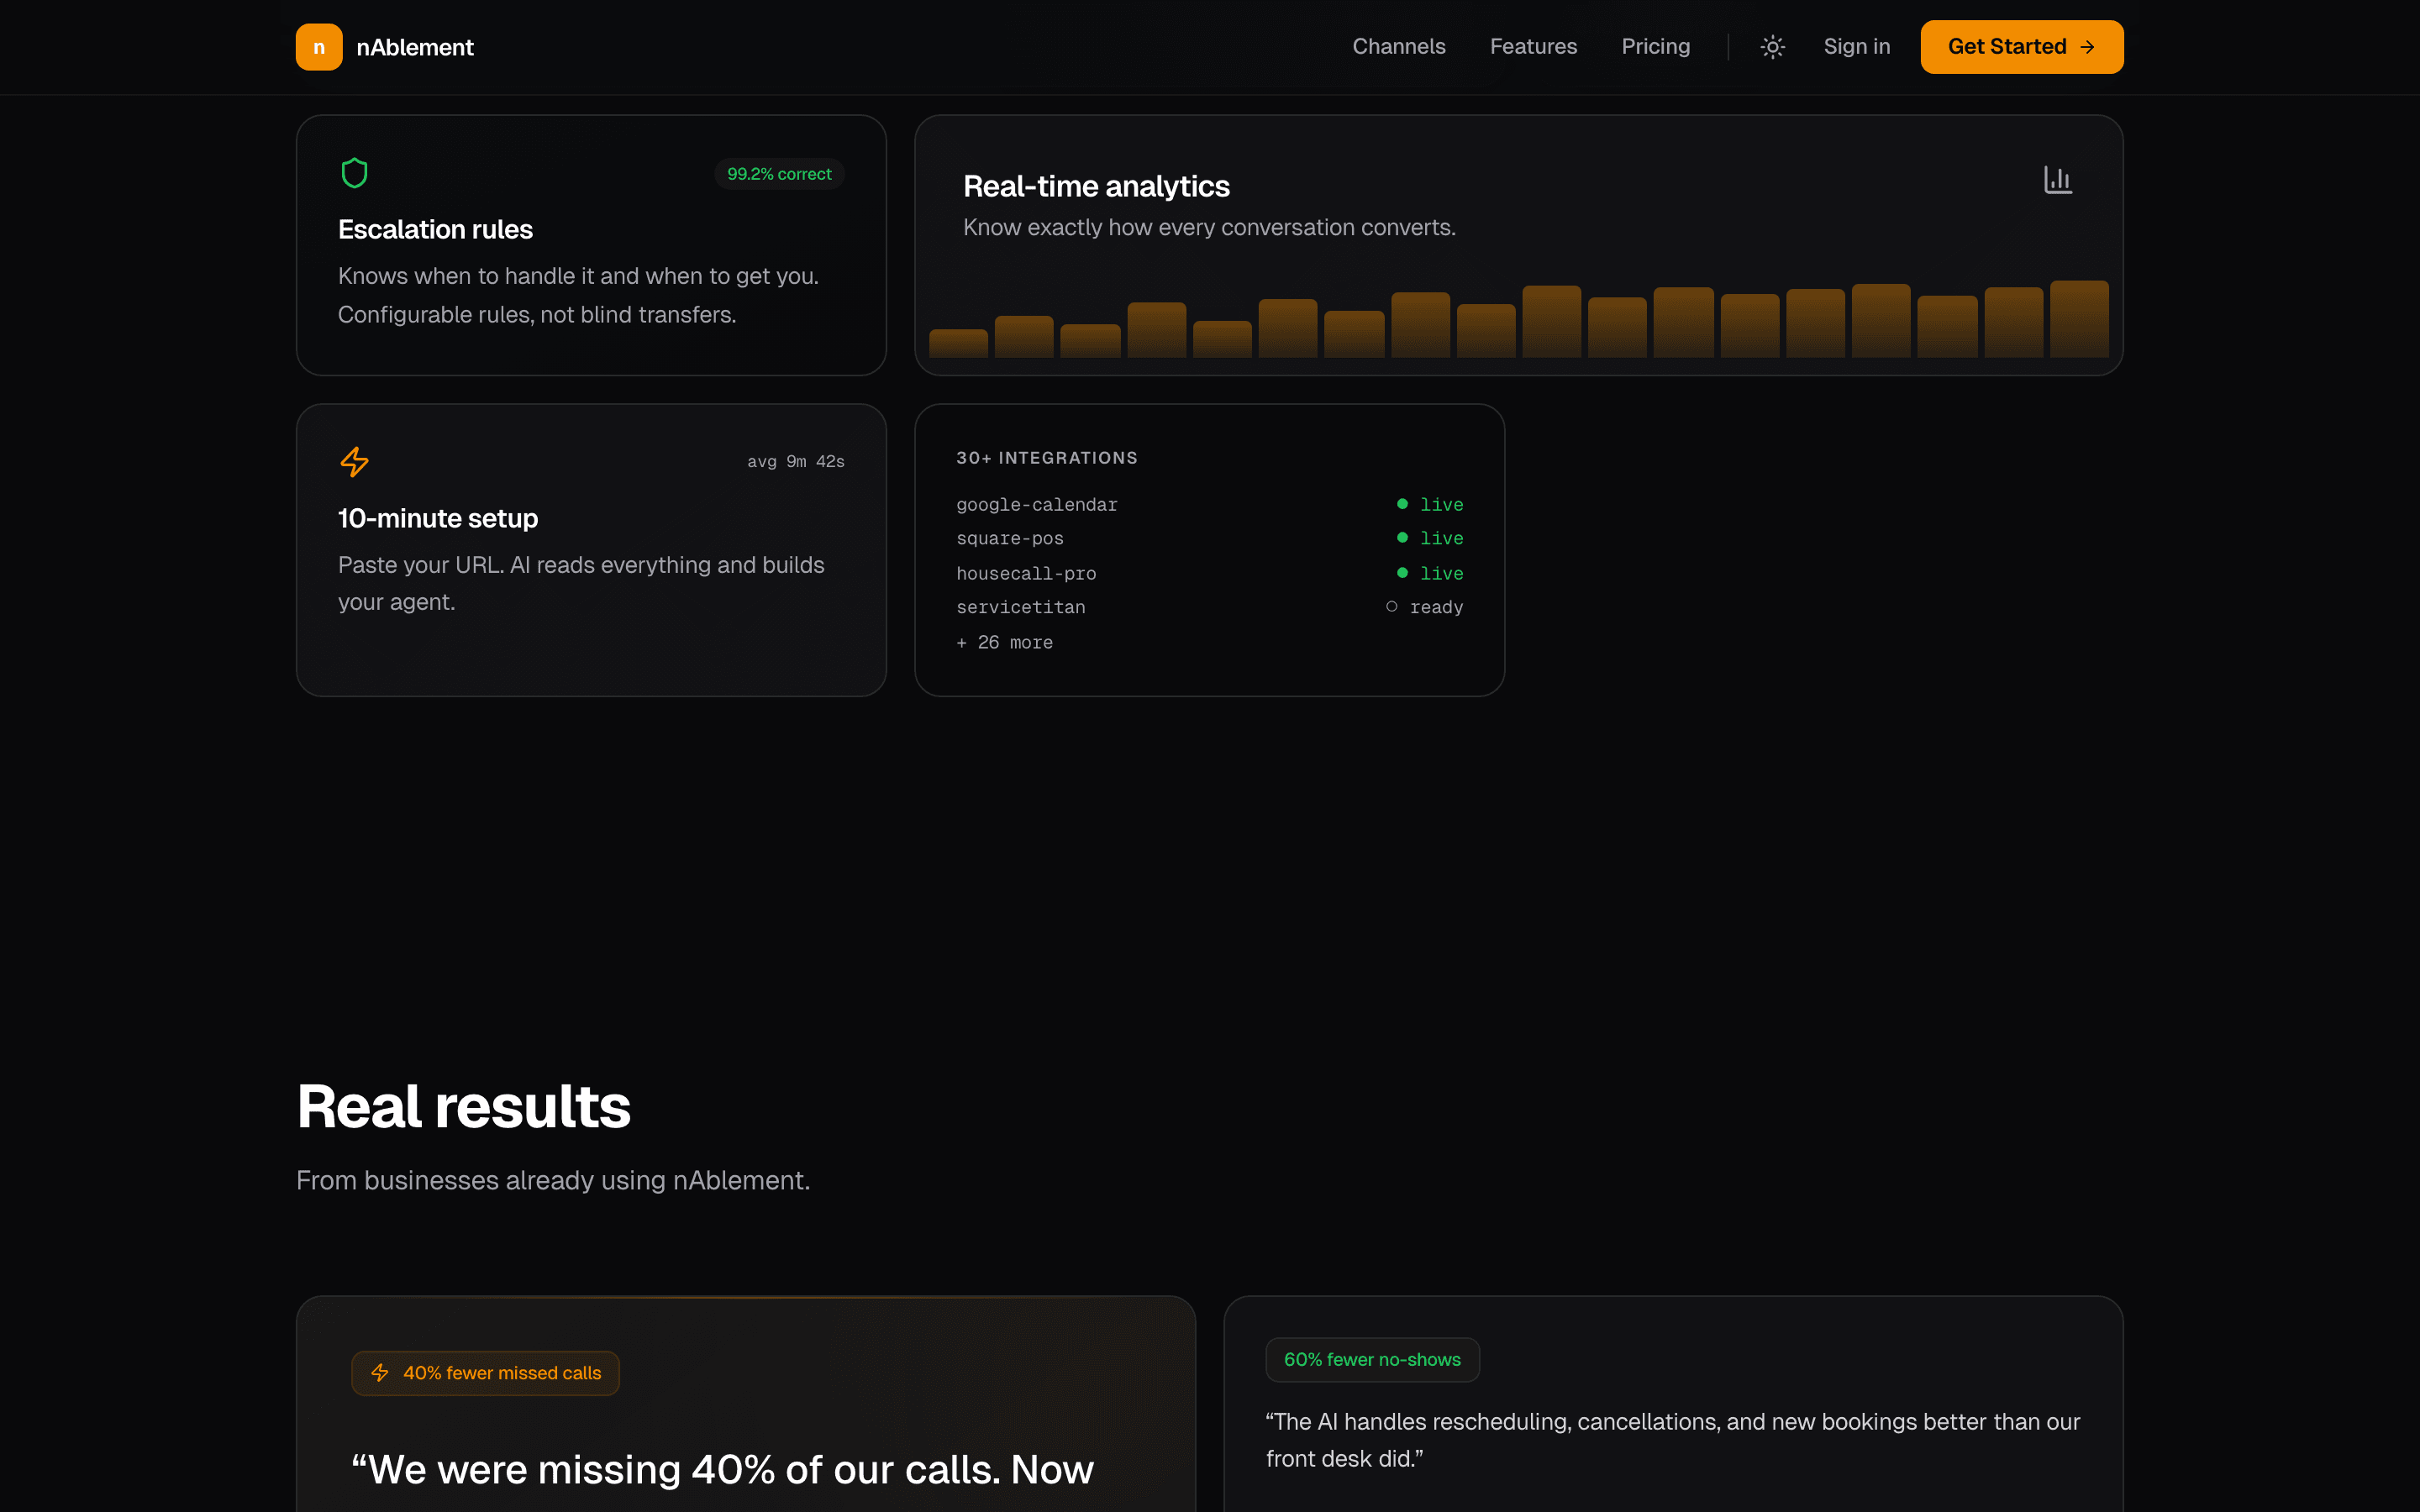Click the lightning icon in the missed calls badge
The image size is (2420, 1512).
[x=380, y=1373]
